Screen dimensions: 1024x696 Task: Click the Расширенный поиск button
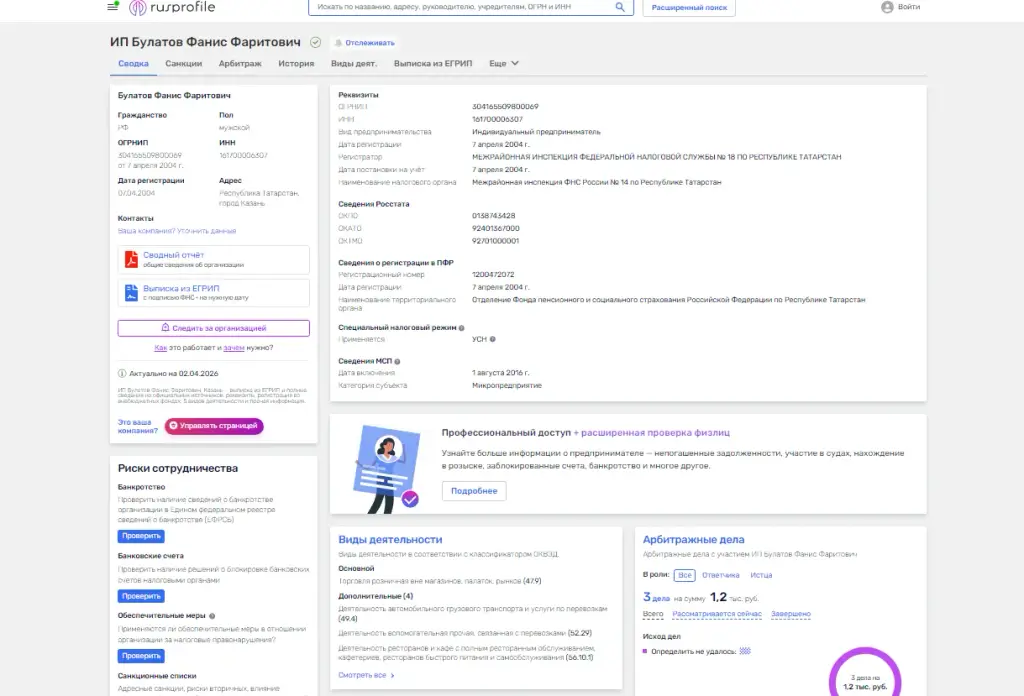[x=689, y=7]
